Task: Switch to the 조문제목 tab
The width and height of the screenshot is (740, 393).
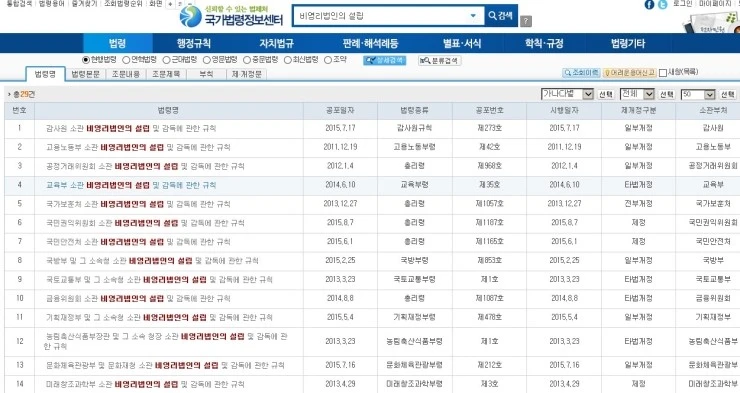Action: (x=166, y=75)
